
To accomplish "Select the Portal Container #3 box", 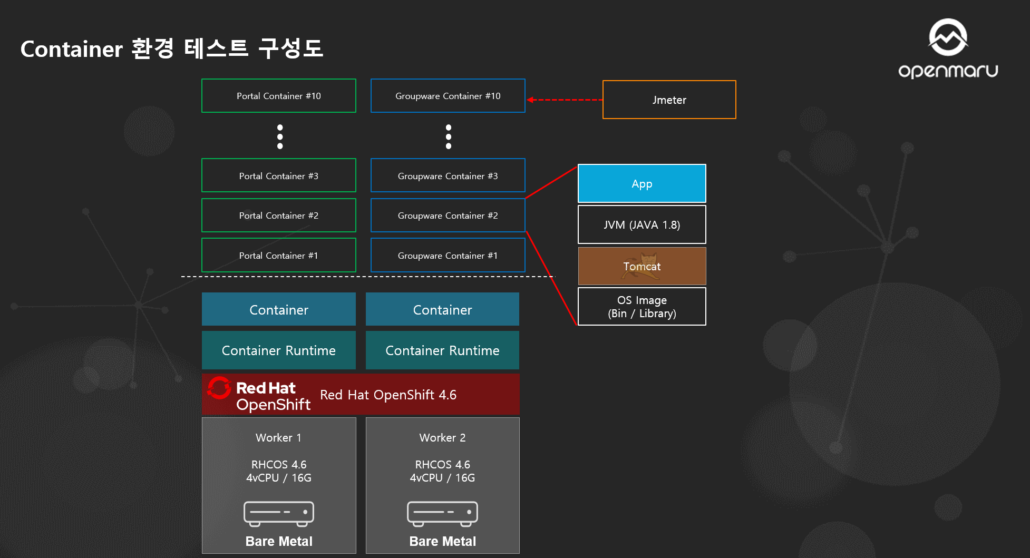I will point(279,175).
